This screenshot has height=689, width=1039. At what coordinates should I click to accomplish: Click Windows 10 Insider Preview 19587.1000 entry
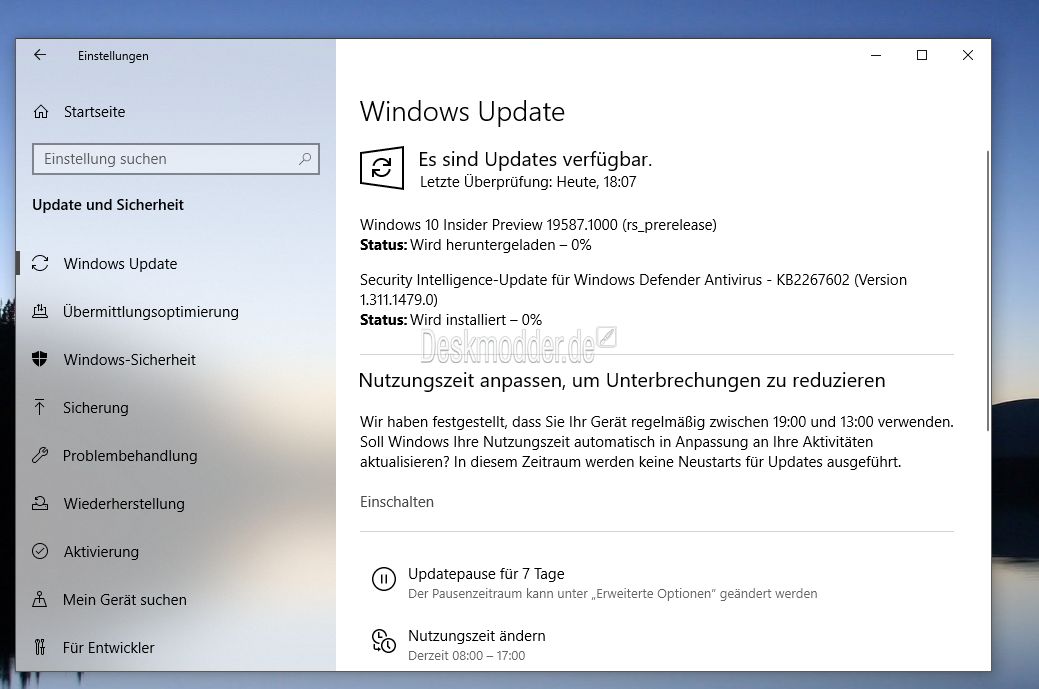[x=538, y=225]
